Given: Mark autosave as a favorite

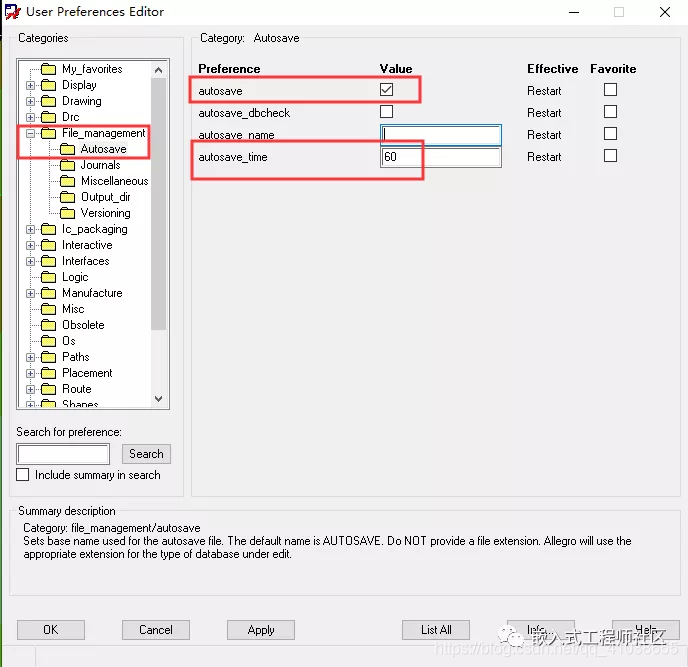Looking at the screenshot, I should tap(610, 90).
